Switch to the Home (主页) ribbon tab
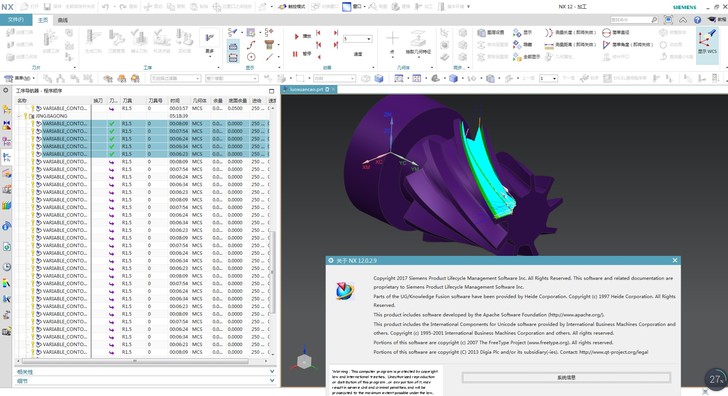 pos(43,20)
